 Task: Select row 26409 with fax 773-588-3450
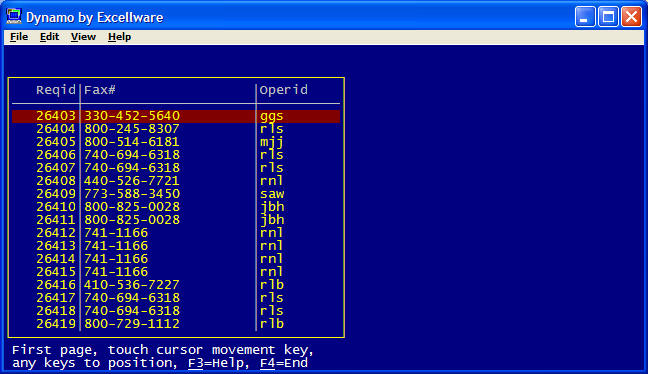click(x=176, y=194)
